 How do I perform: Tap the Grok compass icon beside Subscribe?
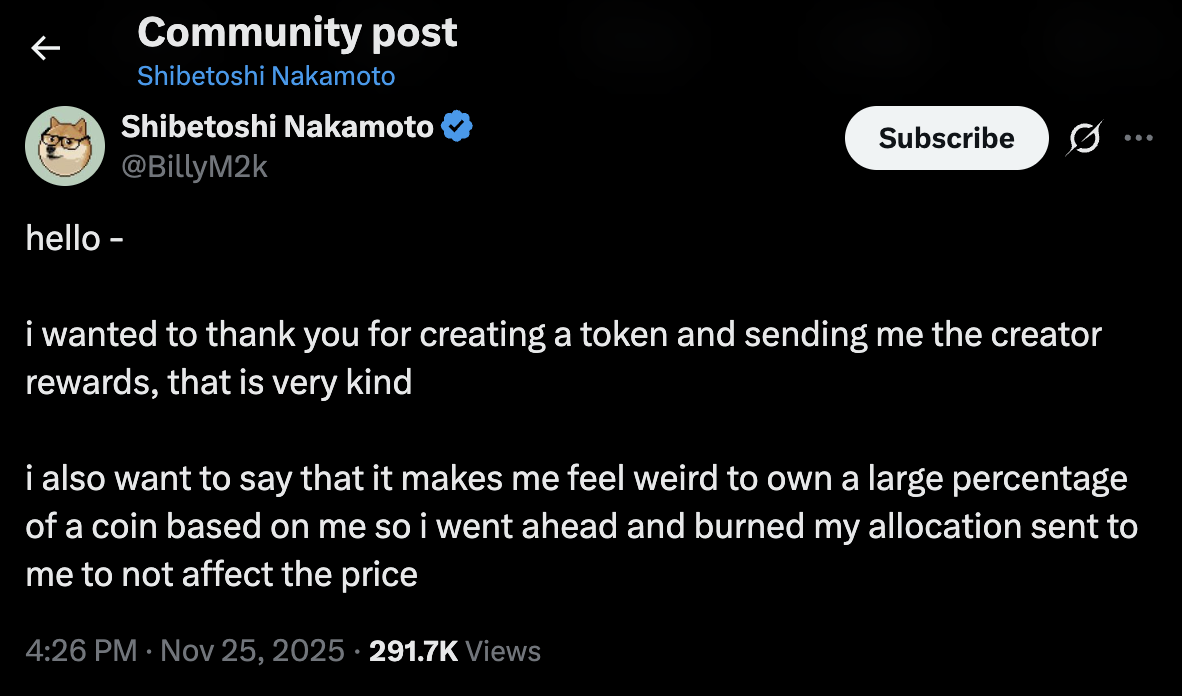click(x=1085, y=138)
